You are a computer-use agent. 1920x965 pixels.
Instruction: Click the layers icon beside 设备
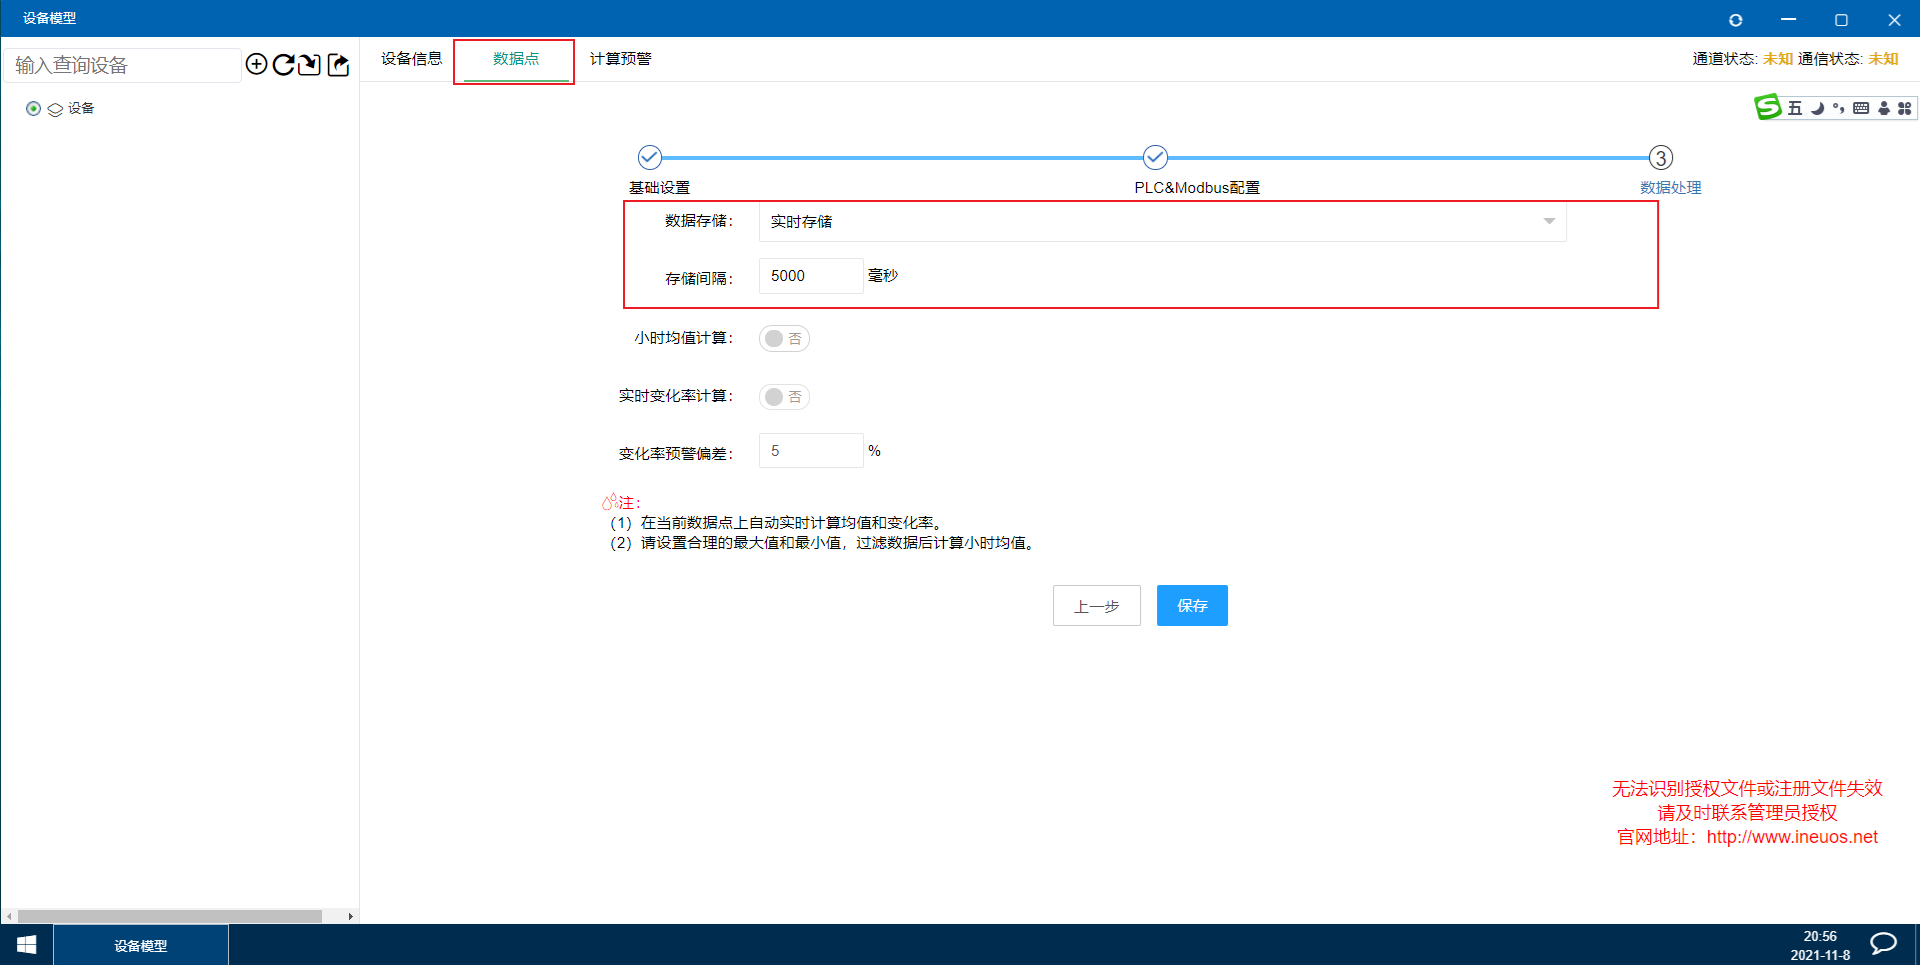(55, 109)
